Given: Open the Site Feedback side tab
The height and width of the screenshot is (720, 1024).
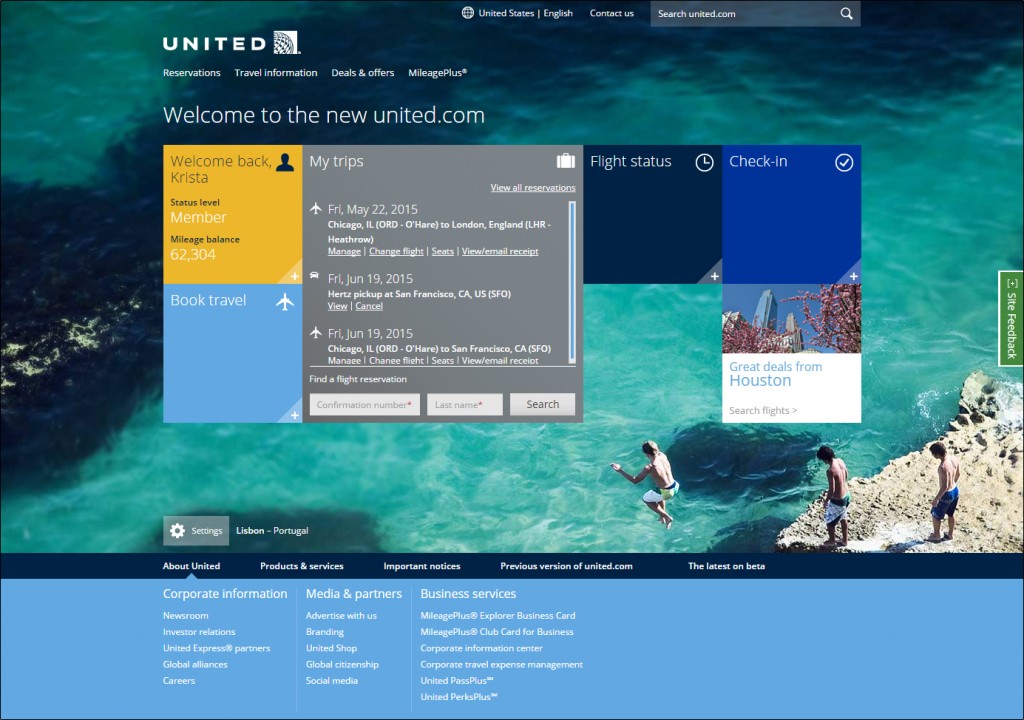Looking at the screenshot, I should point(1010,318).
